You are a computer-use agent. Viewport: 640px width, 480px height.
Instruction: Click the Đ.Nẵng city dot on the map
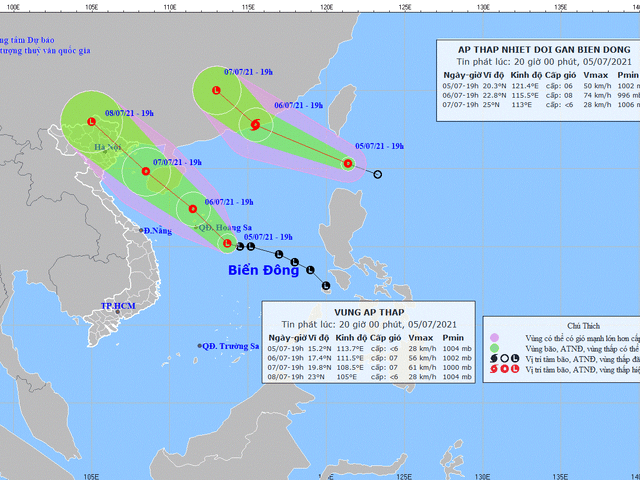[140, 232]
